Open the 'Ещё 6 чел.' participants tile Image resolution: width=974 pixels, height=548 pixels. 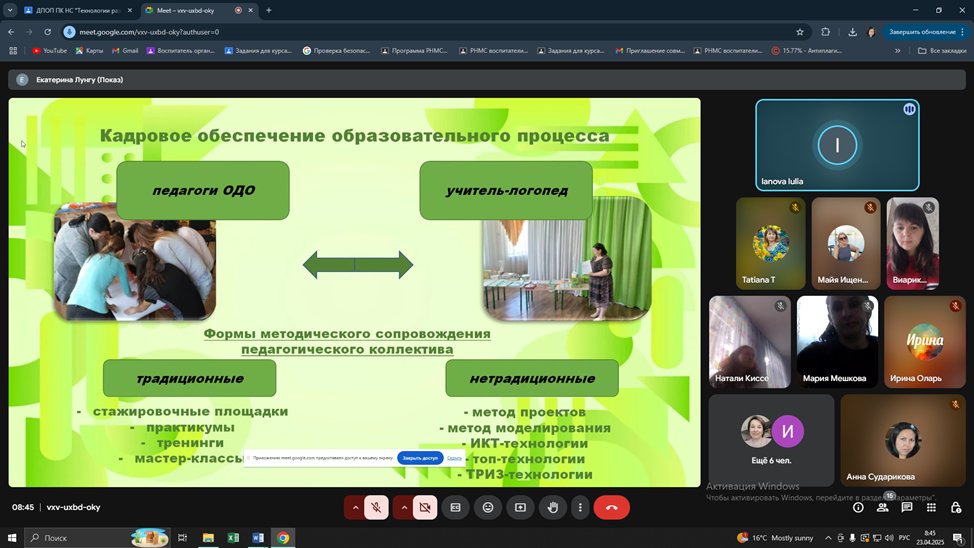click(771, 440)
